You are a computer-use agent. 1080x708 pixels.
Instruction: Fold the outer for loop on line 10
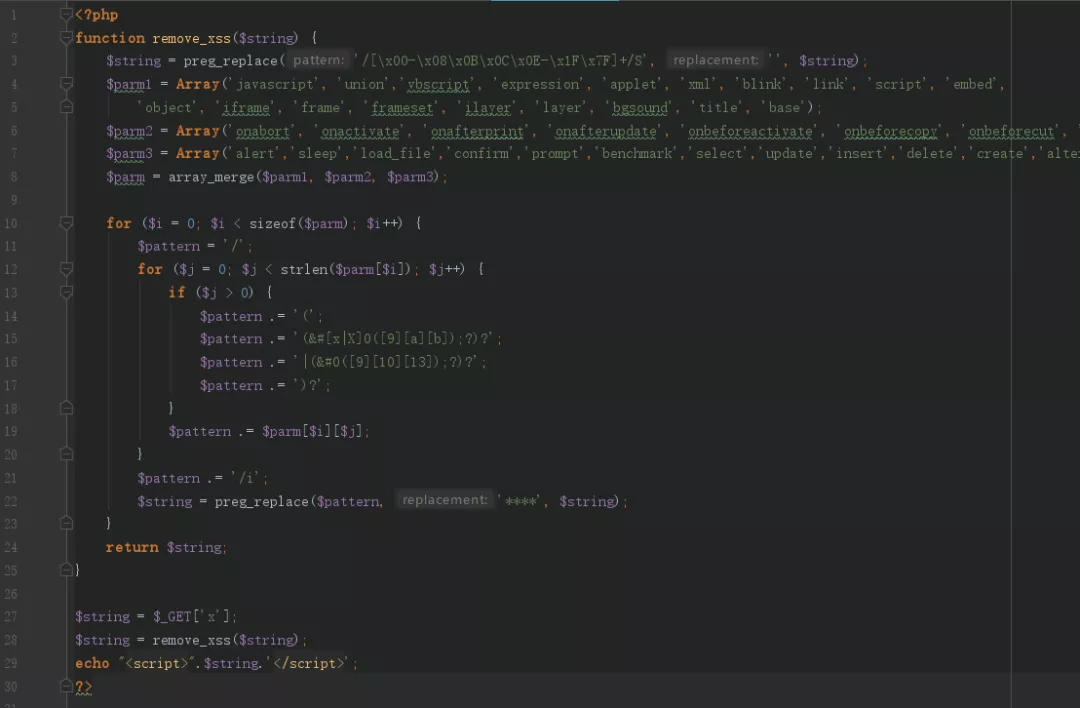pos(66,222)
